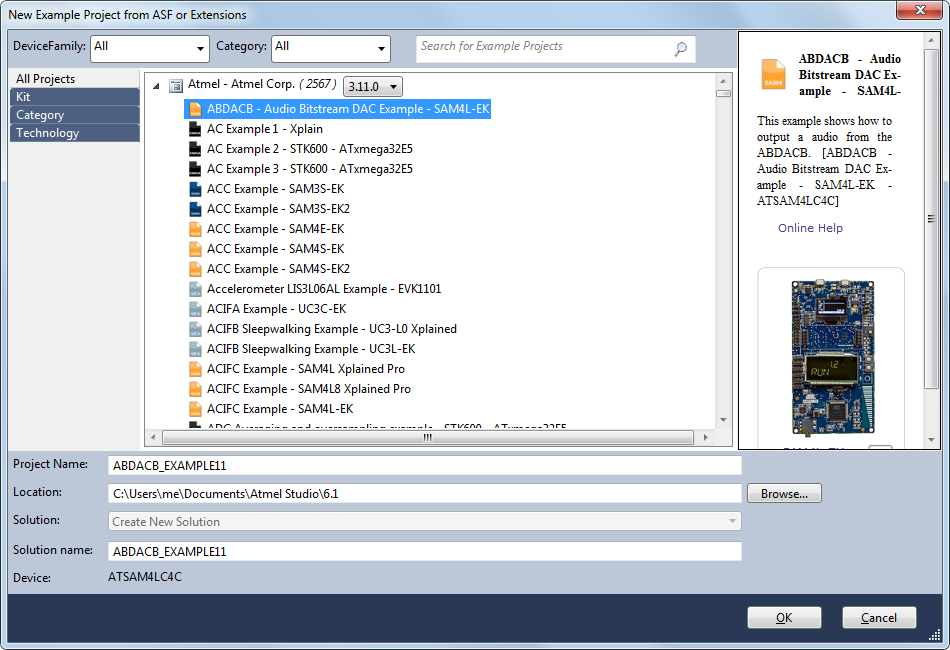The width and height of the screenshot is (950, 650).
Task: Select Accelerometer LIS3L06AL Example - EVK1101
Action: tap(324, 289)
